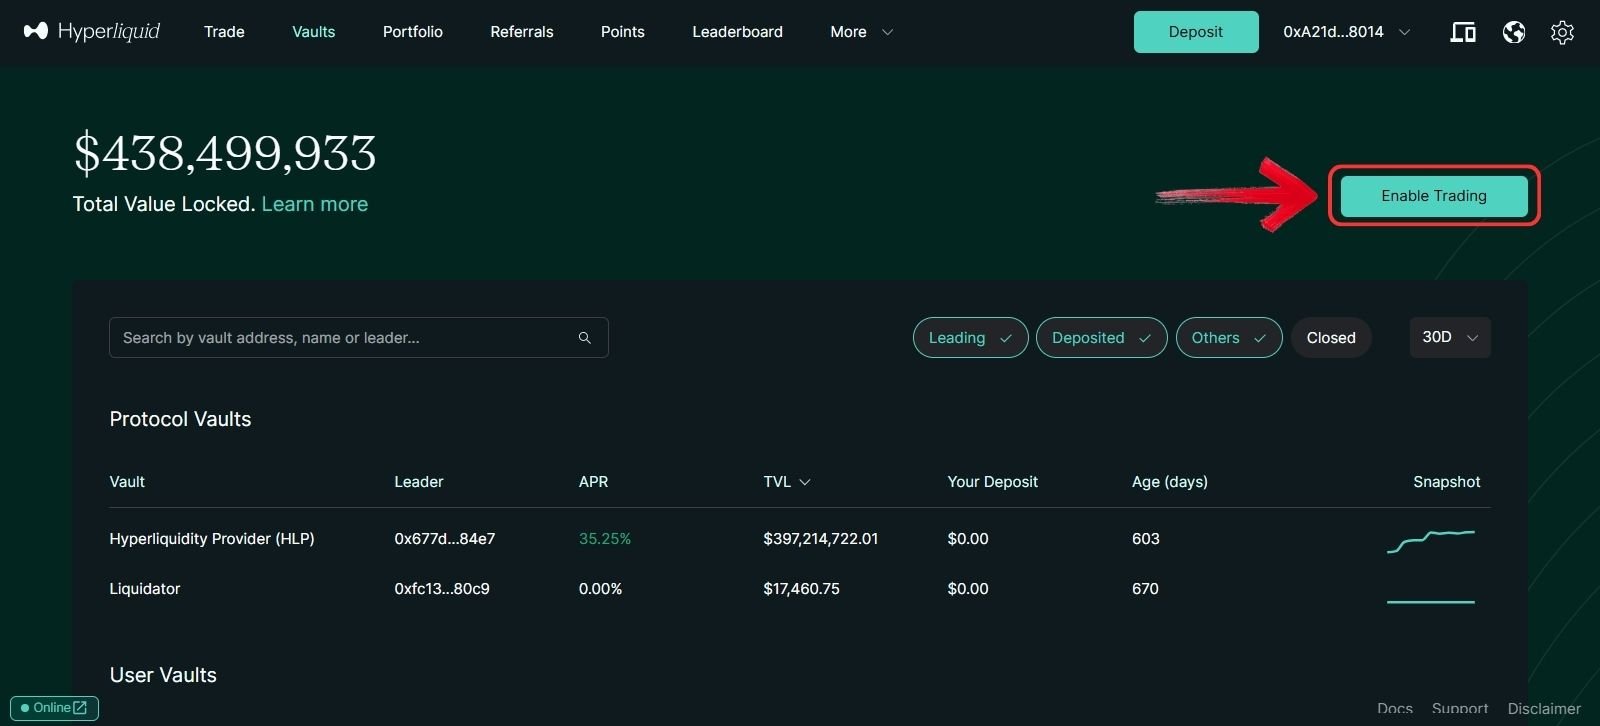Click the Vault column header
Image resolution: width=1600 pixels, height=726 pixels.
pos(127,482)
